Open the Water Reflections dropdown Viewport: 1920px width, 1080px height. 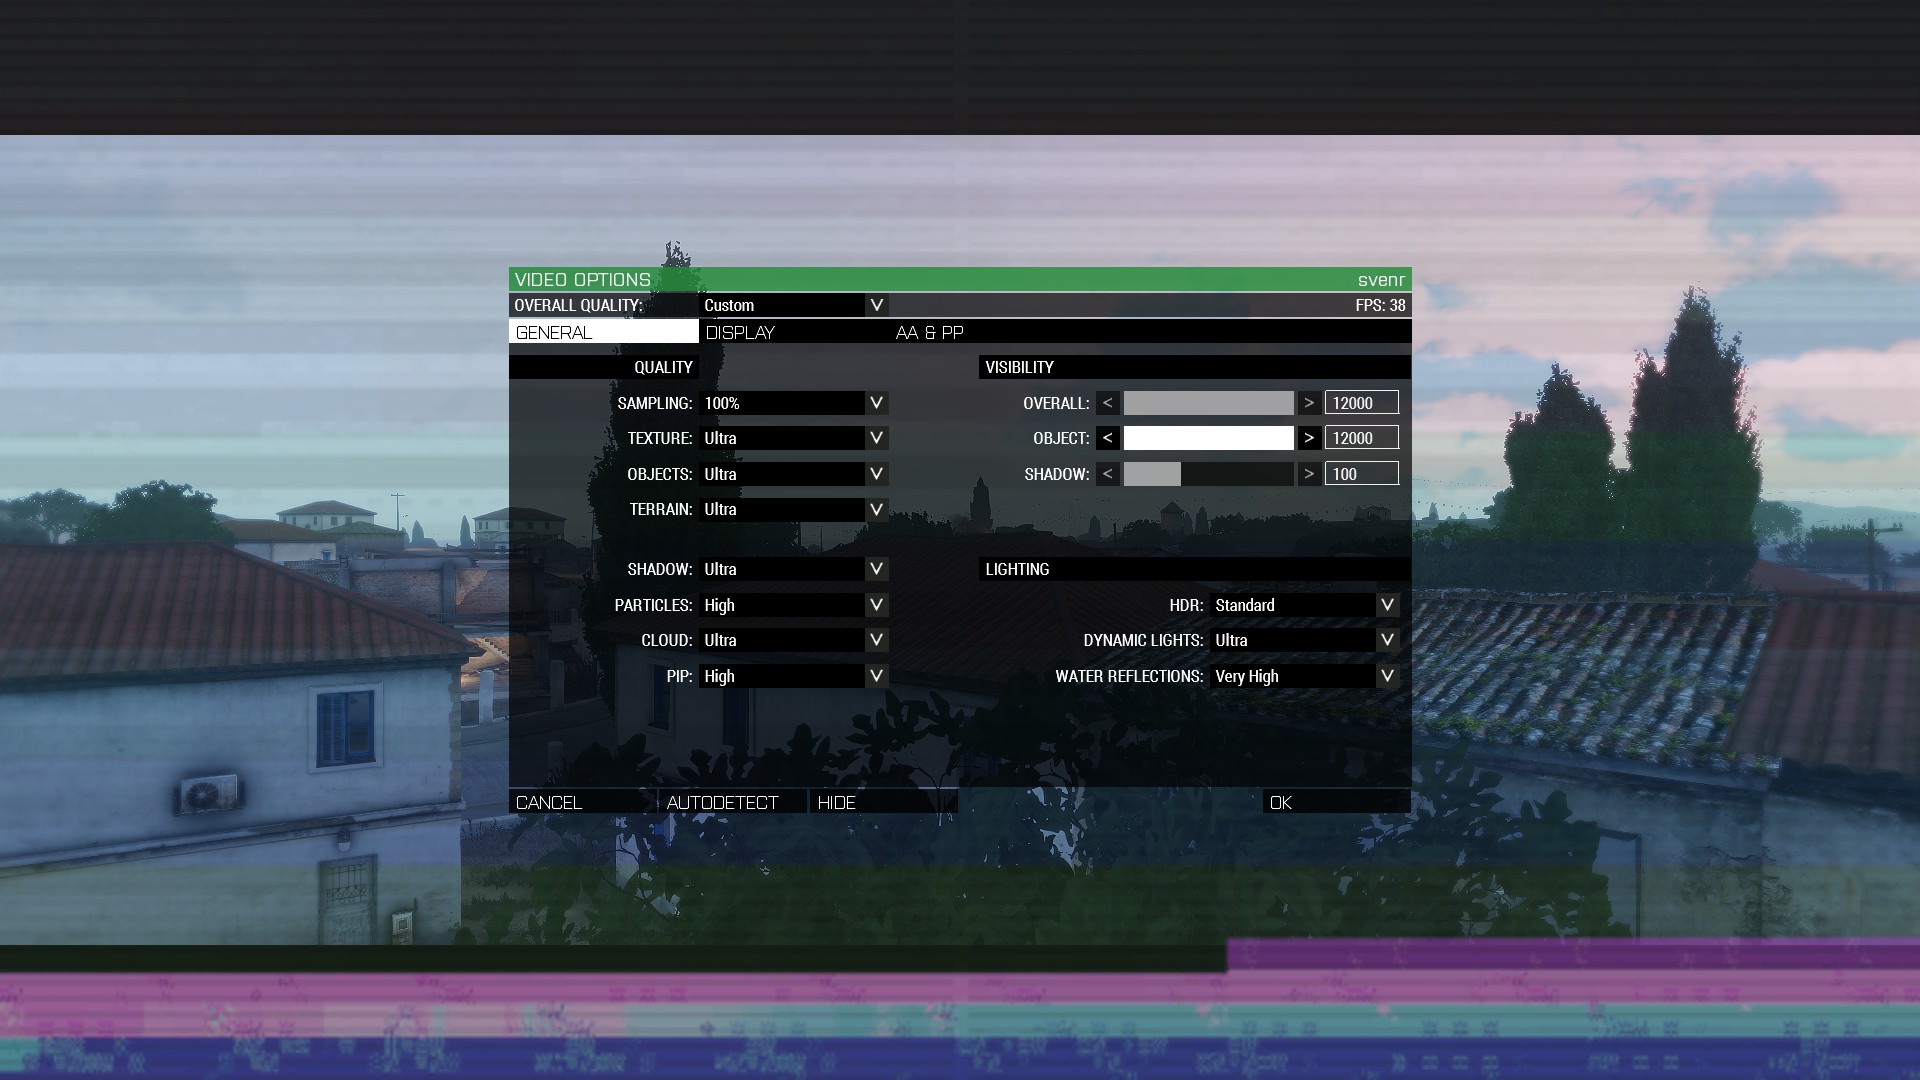tap(1304, 676)
